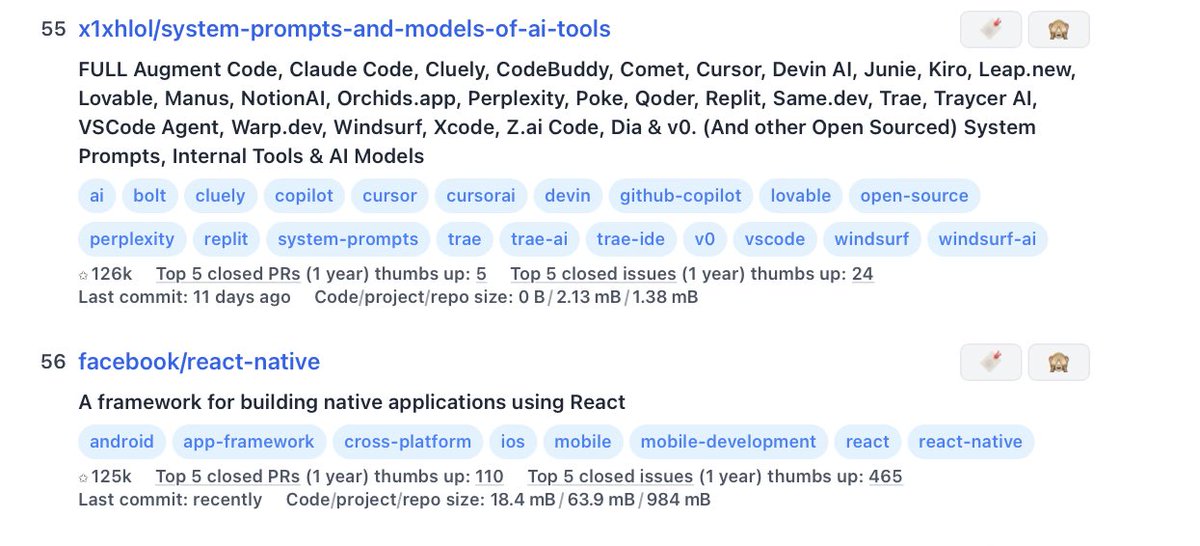Open x1xhlol/system-prompts-and-models-of-ai-tools repository link
The height and width of the screenshot is (546, 1200).
pyautogui.click(x=344, y=30)
